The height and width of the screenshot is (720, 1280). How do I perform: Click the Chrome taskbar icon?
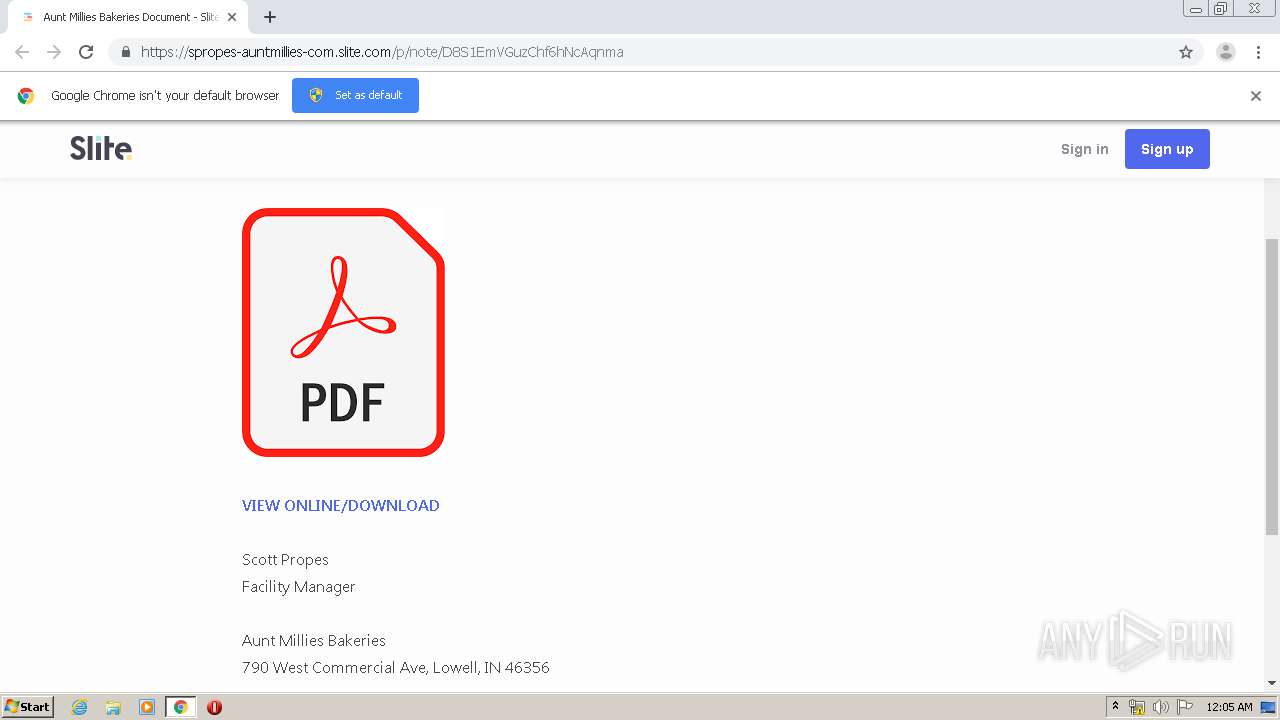click(180, 707)
